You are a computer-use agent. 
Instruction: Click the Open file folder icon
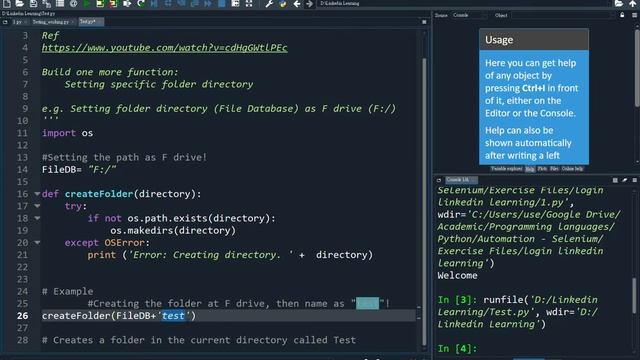[x=20, y=3]
